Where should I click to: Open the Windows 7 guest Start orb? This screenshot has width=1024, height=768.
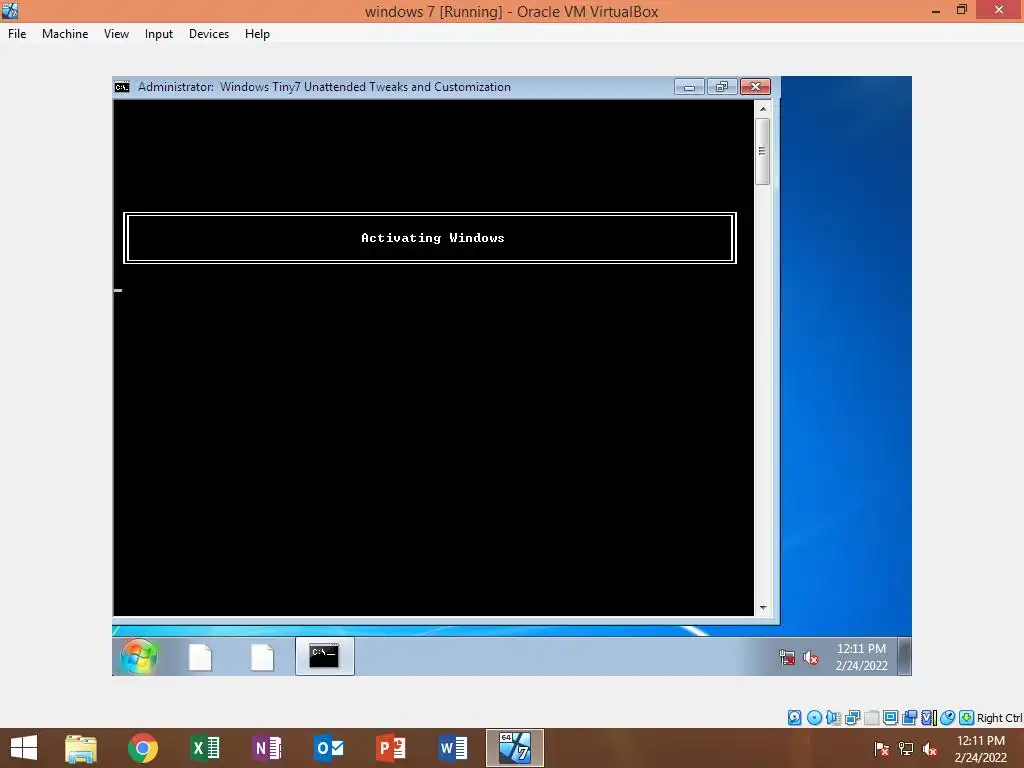pyautogui.click(x=139, y=656)
